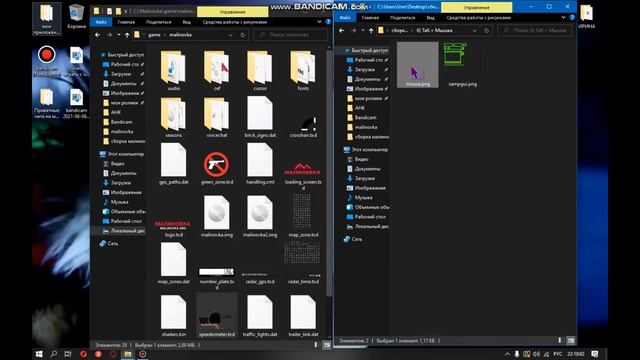Open the Главная tab in Tab + Мышка window
Image resolution: width=640 pixels, height=360 pixels.
click(x=370, y=18)
